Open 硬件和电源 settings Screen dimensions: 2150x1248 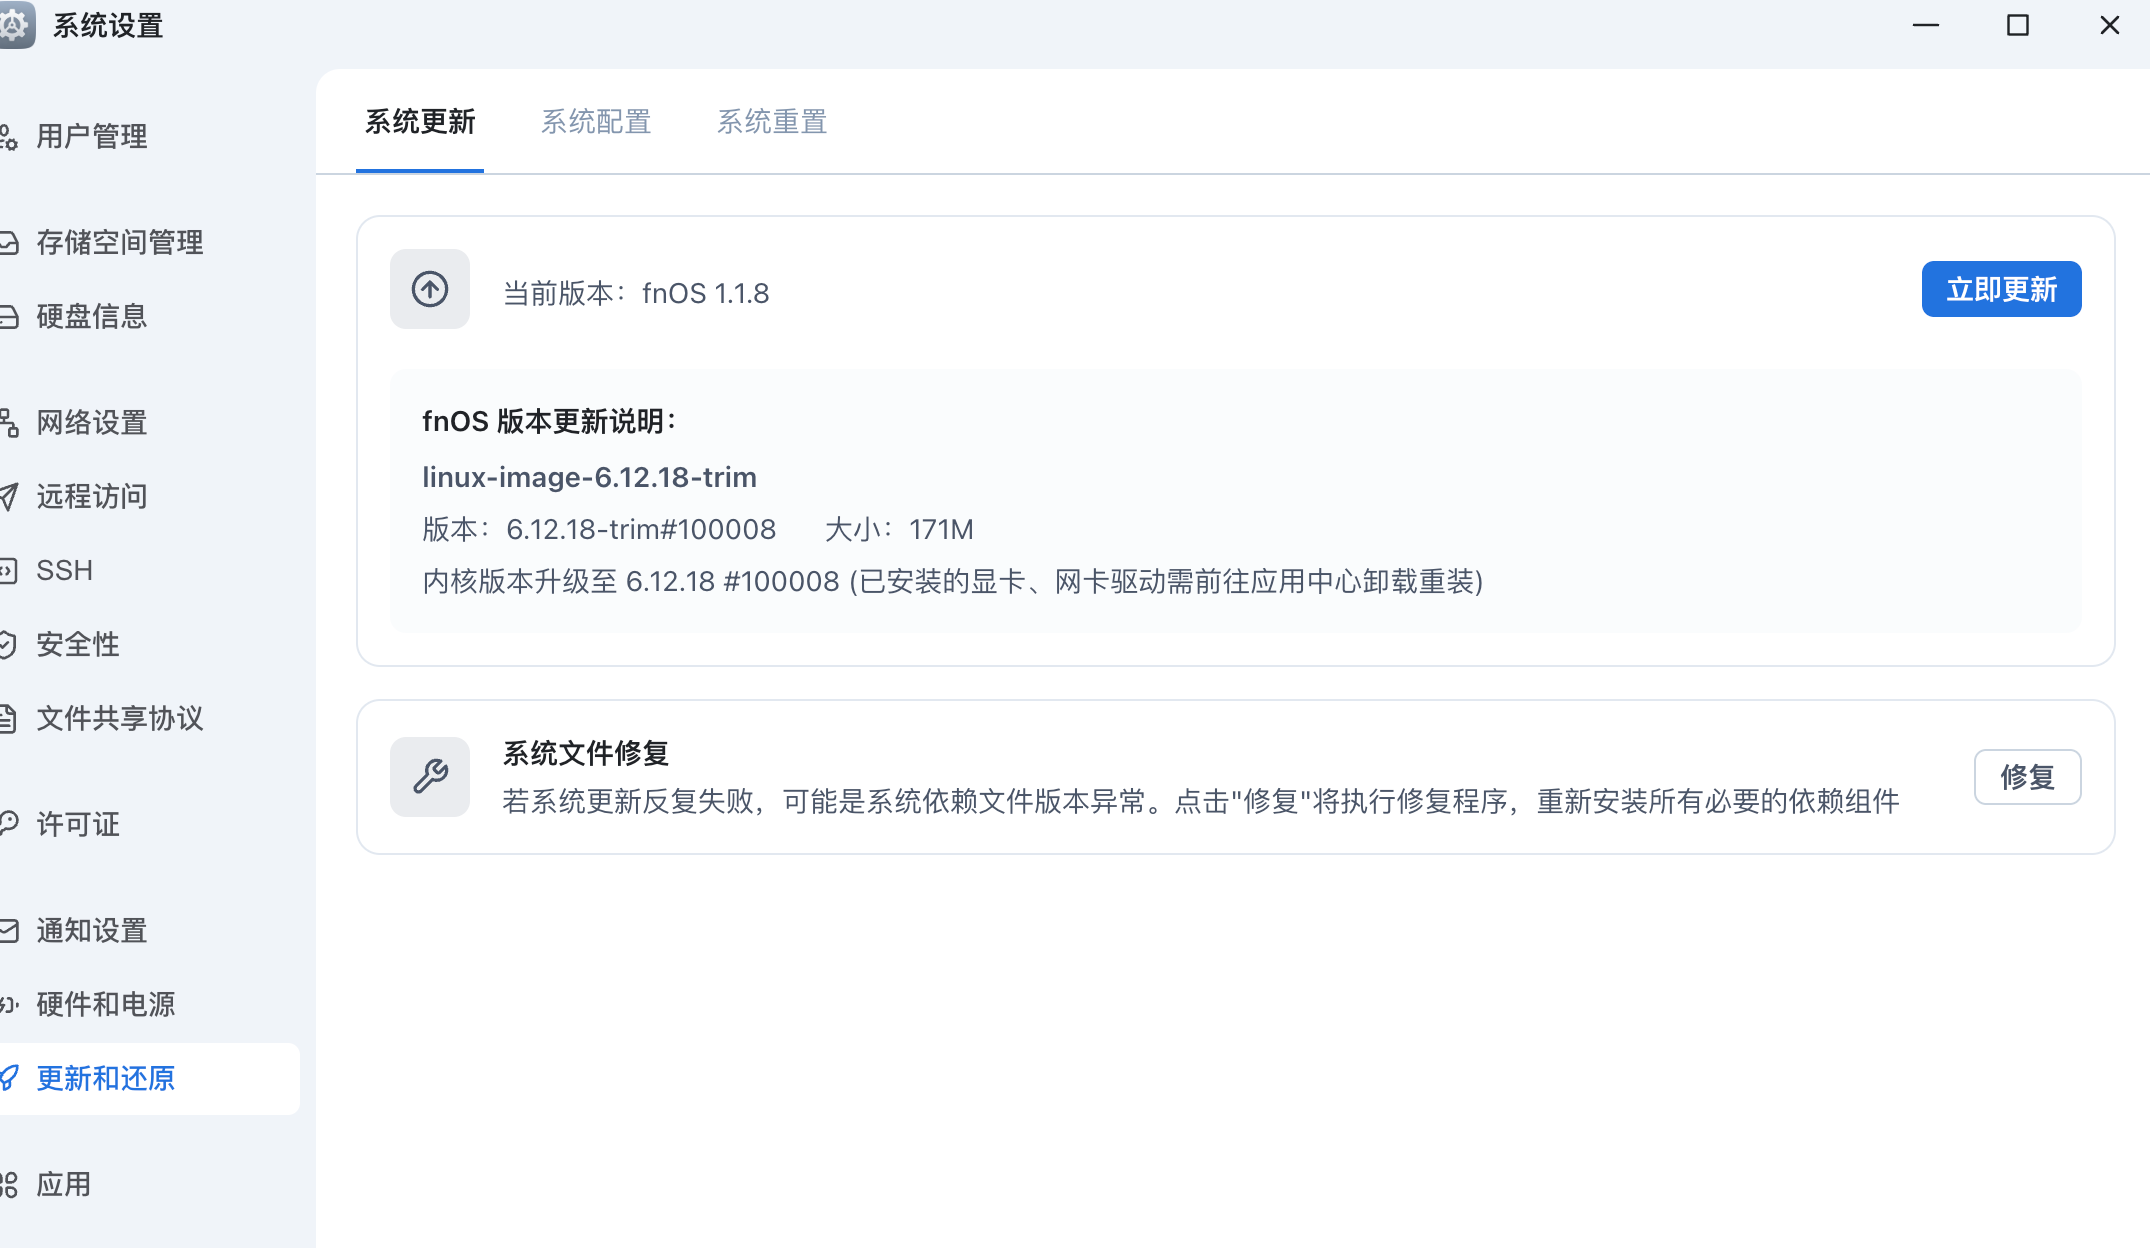coord(106,1004)
